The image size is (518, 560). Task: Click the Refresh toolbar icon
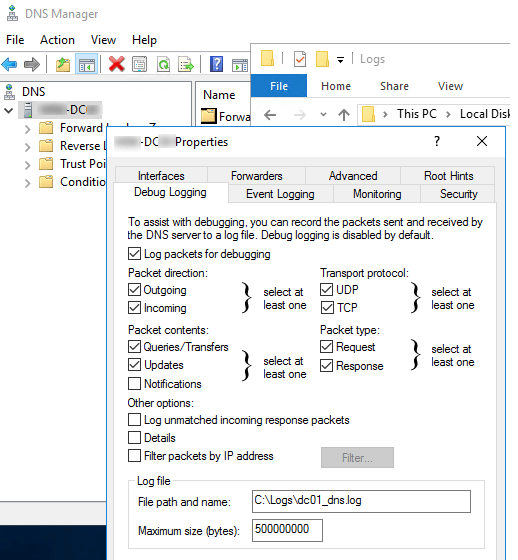tap(163, 65)
